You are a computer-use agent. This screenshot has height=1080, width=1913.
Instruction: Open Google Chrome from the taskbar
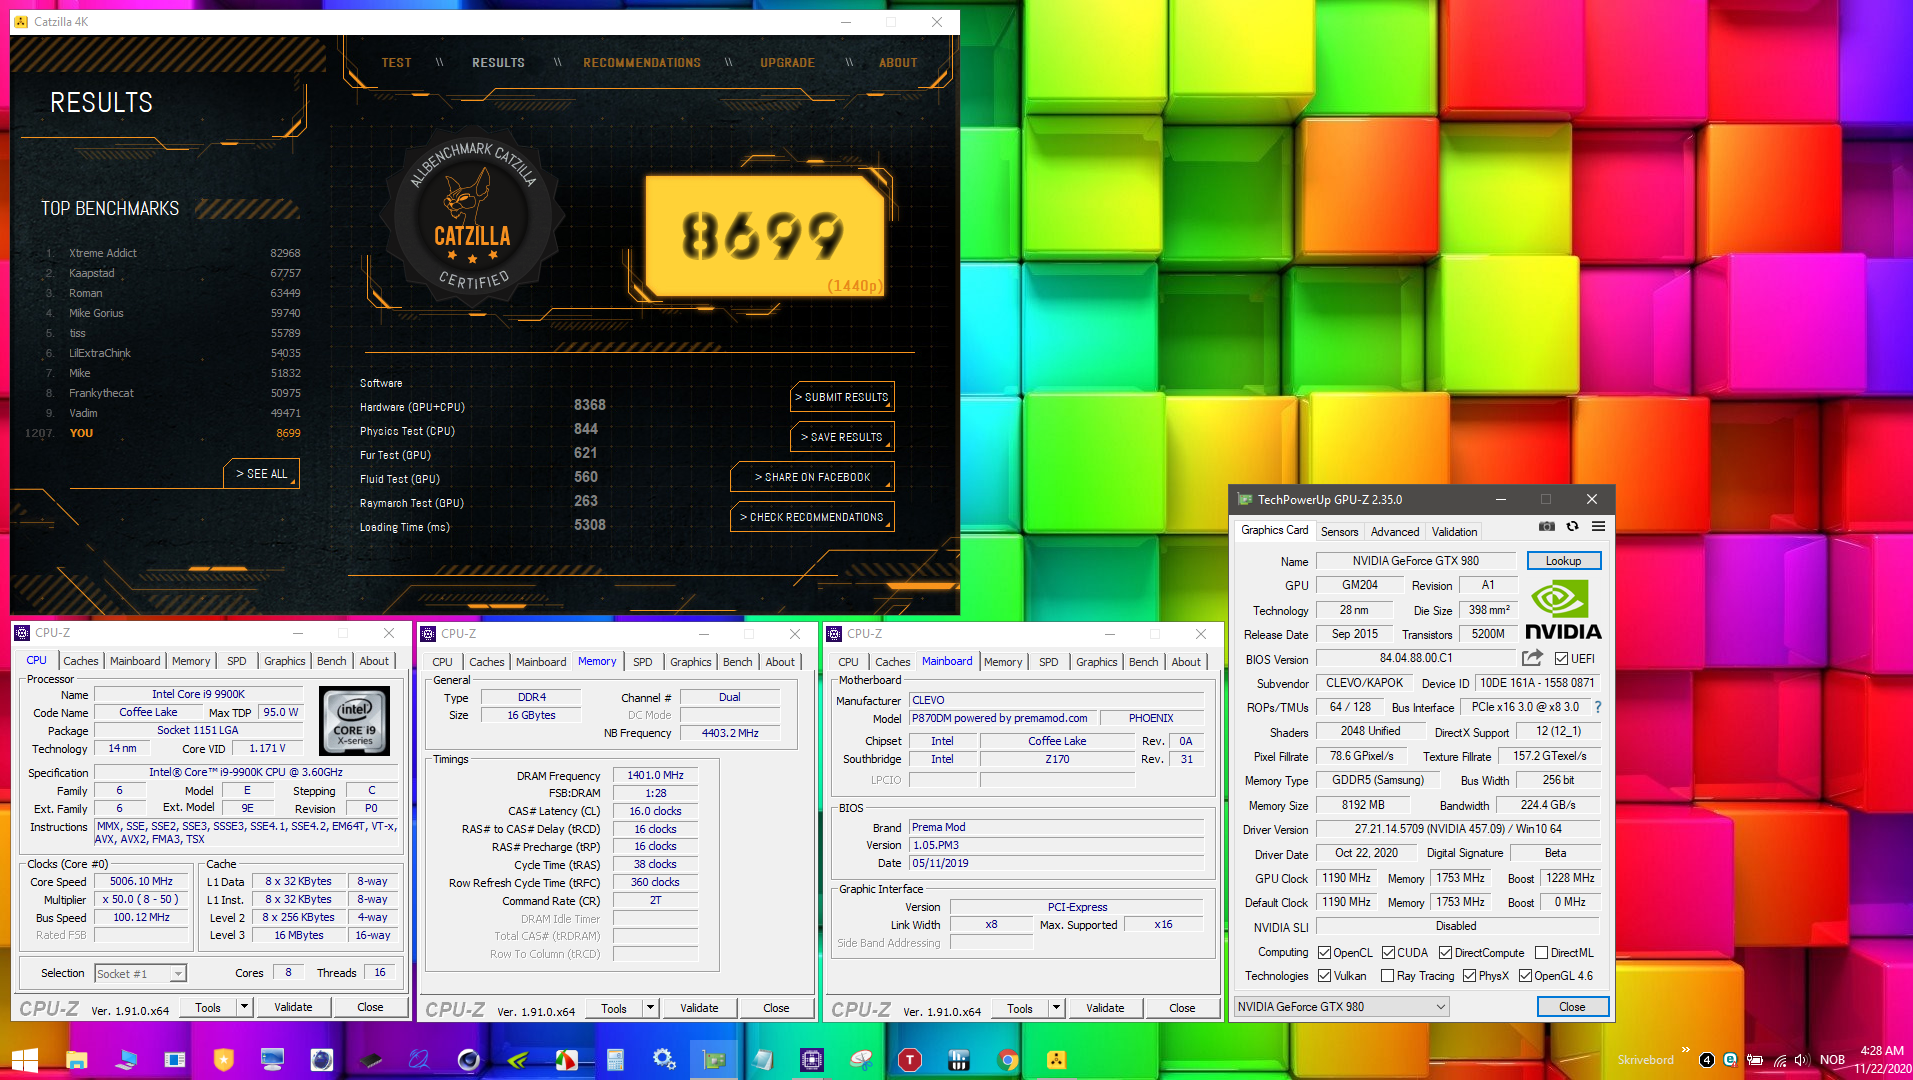click(x=1007, y=1060)
